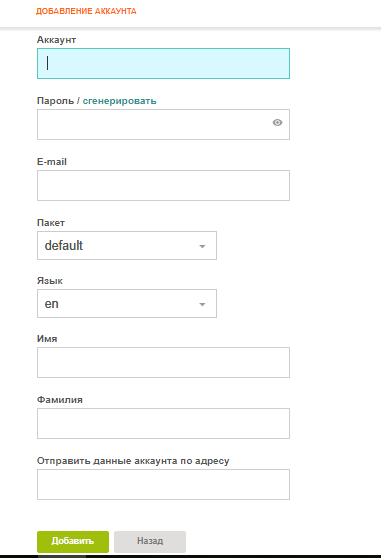Screen dimensions: 381x558
Task: Go back with the Назад button
Action: pos(150,542)
